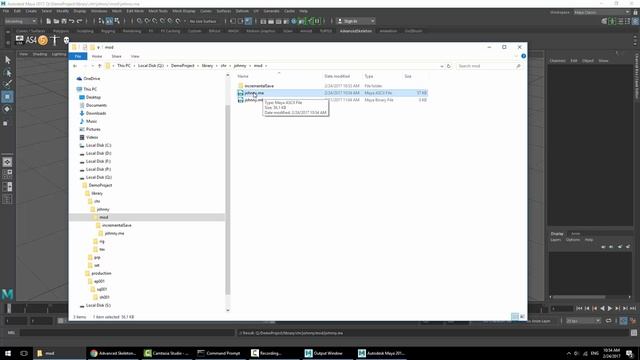Click the Explorer navigation pane vertical scrollbar
640x360 pixels.
click(228, 200)
